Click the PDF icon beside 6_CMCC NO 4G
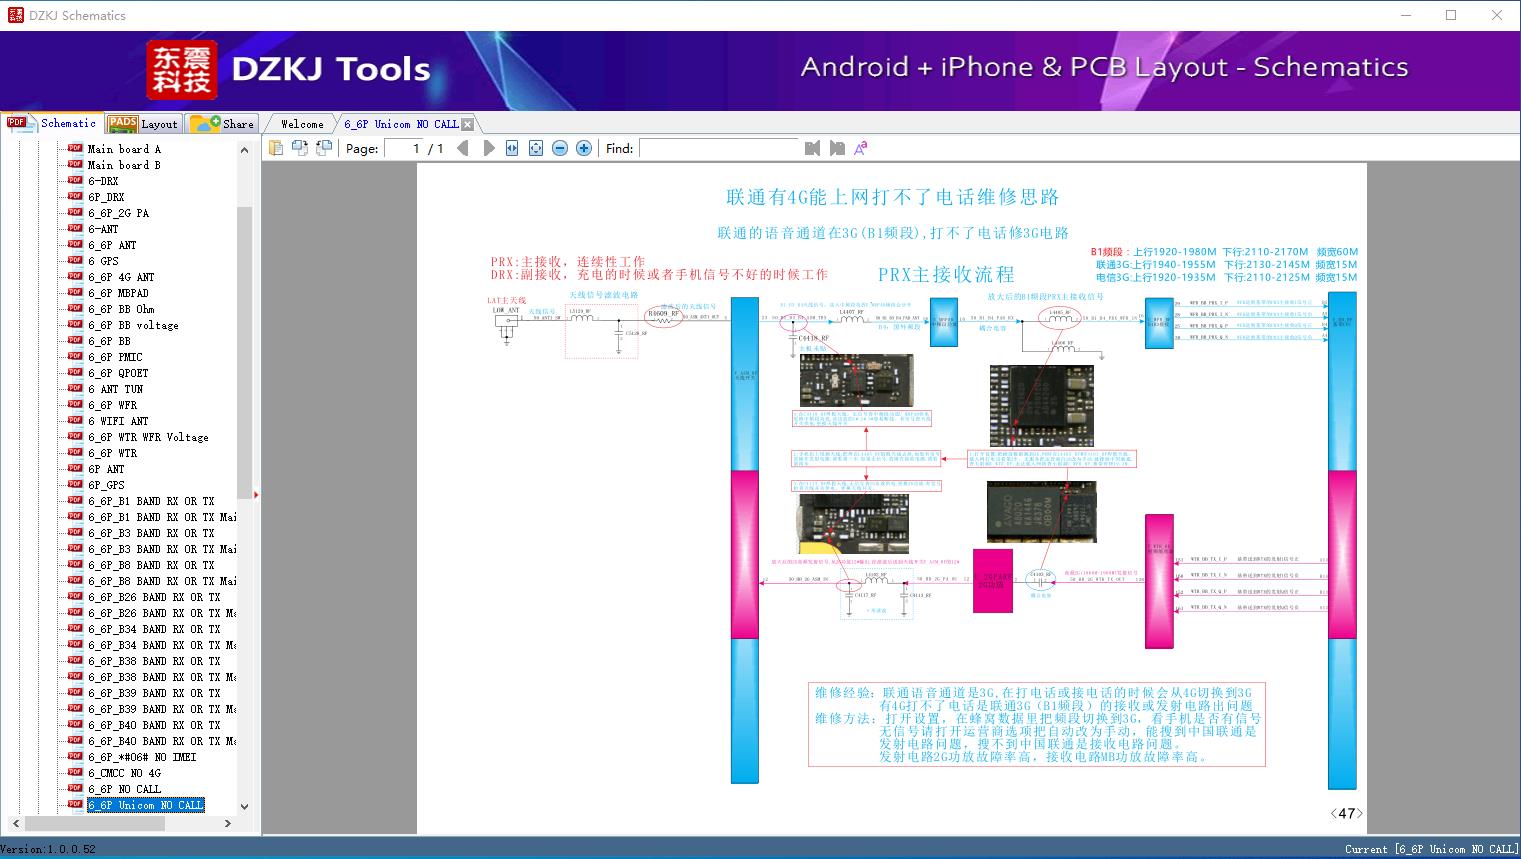Viewport: 1521px width, 859px height. [x=75, y=772]
